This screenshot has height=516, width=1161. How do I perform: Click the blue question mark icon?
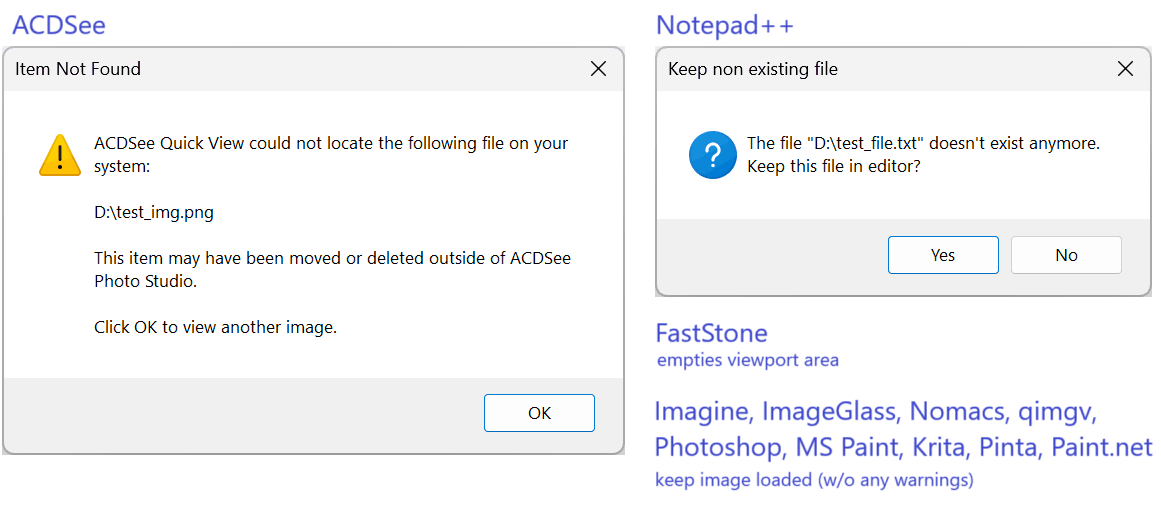click(712, 155)
